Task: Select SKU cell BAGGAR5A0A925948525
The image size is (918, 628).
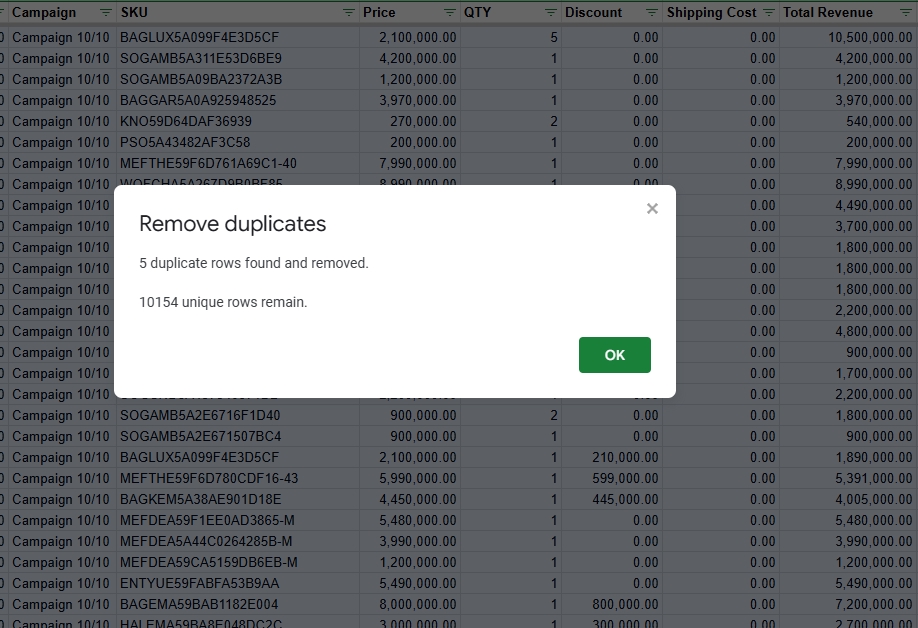Action: click(238, 101)
